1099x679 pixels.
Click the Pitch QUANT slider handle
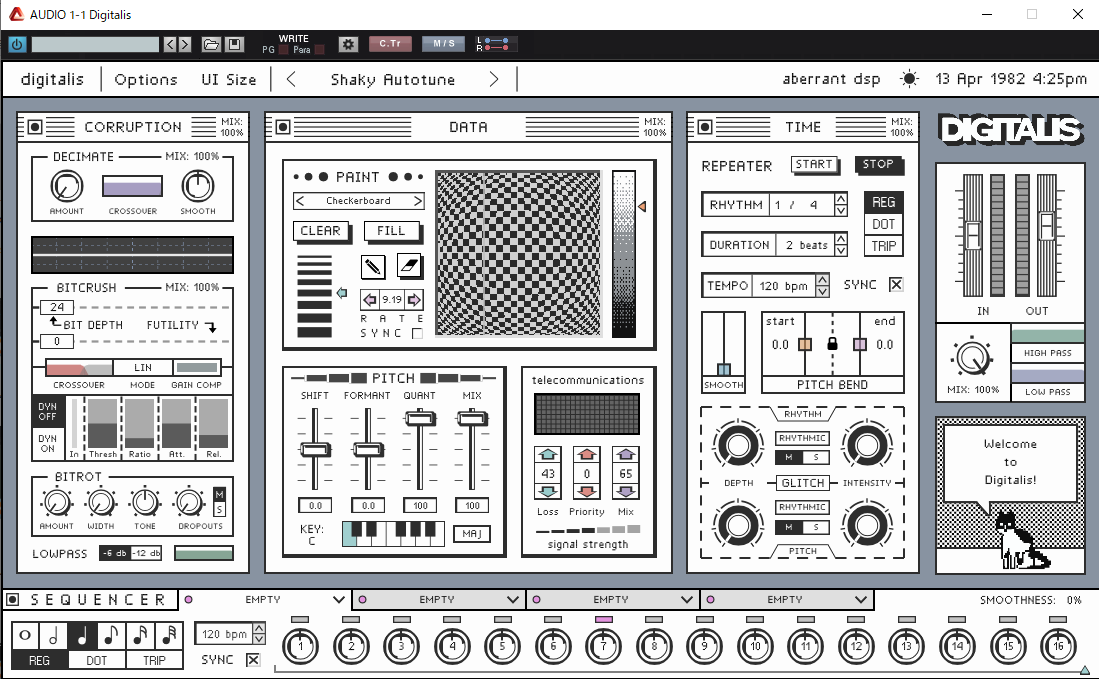pyautogui.click(x=420, y=419)
